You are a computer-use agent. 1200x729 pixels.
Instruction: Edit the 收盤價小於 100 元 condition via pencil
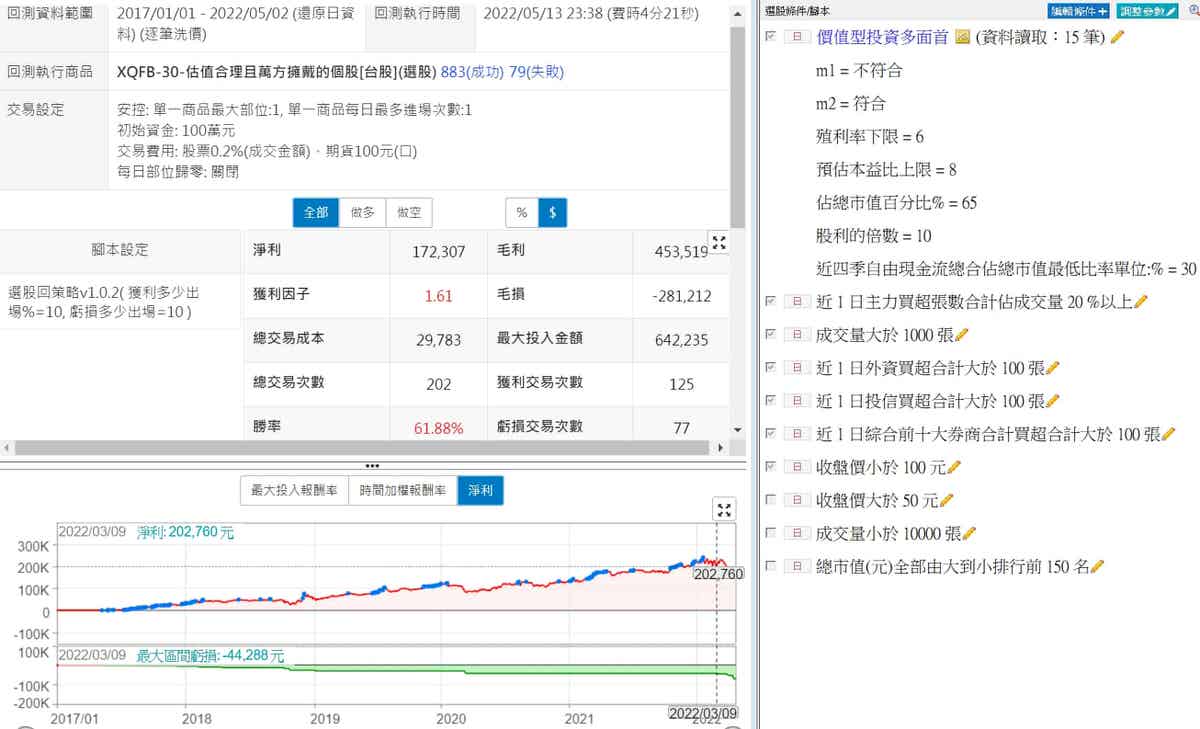pos(953,467)
